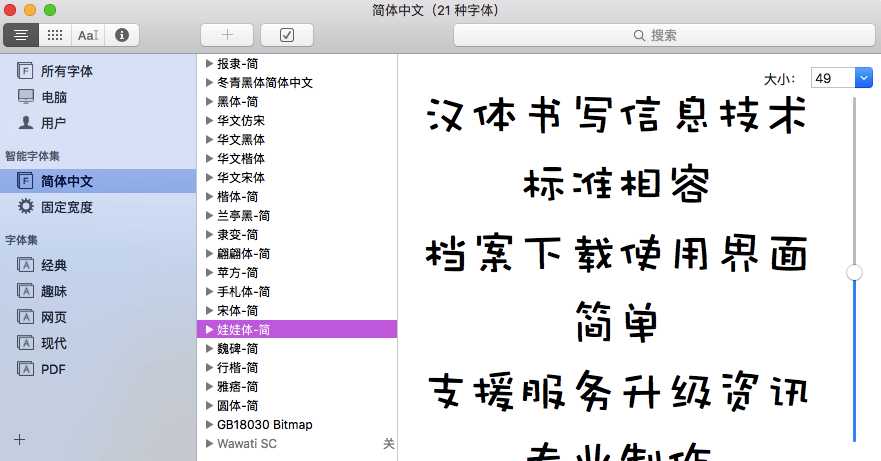Click the search field
This screenshot has height=461, width=881.
click(664, 35)
